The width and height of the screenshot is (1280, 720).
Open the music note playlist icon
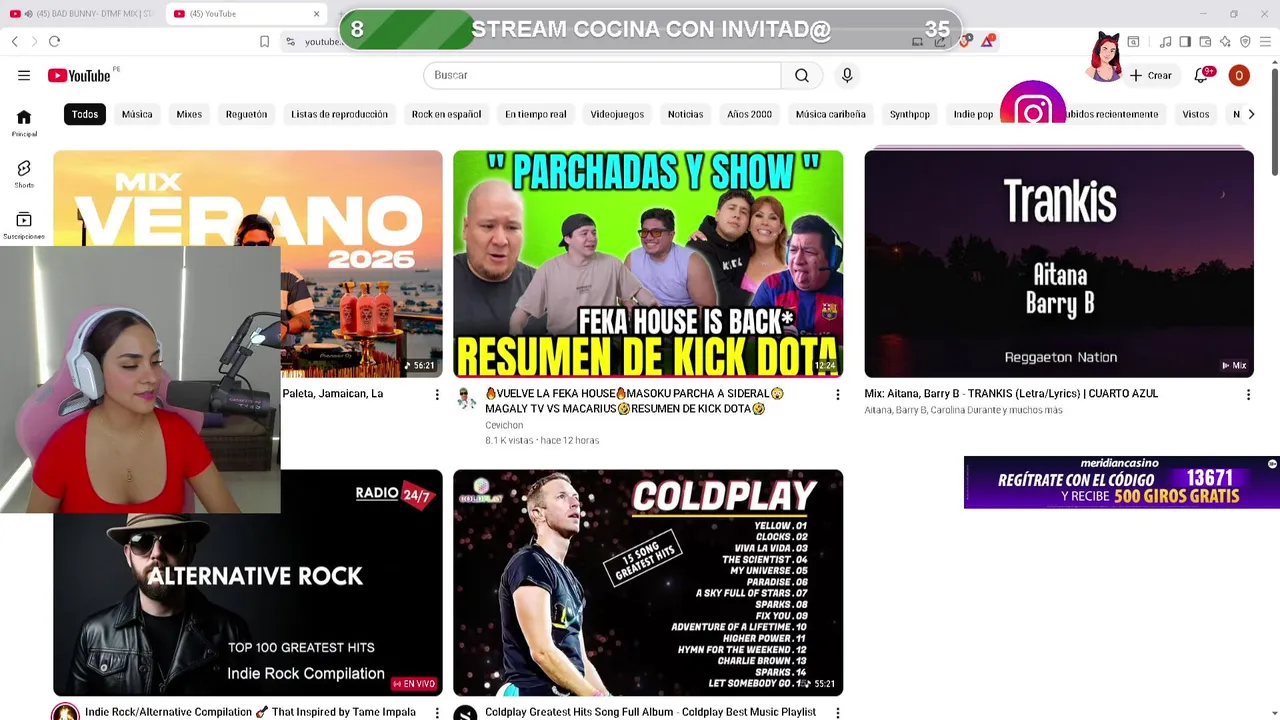(1165, 41)
